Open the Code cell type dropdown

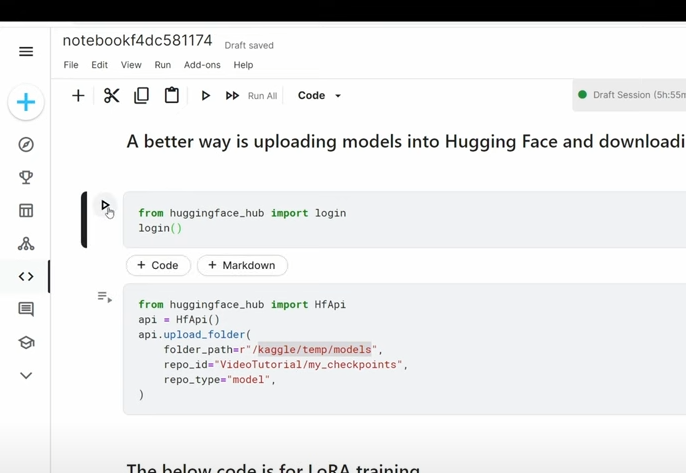coord(319,95)
